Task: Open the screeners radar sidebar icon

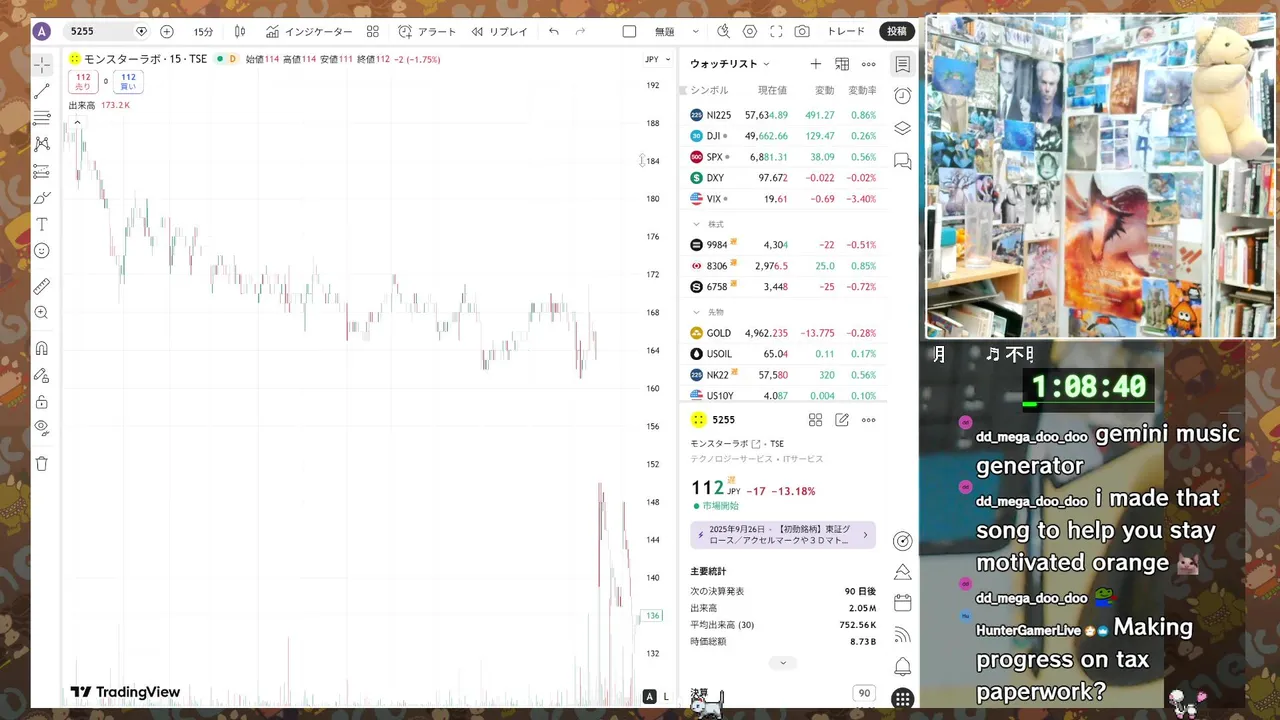Action: (x=903, y=541)
